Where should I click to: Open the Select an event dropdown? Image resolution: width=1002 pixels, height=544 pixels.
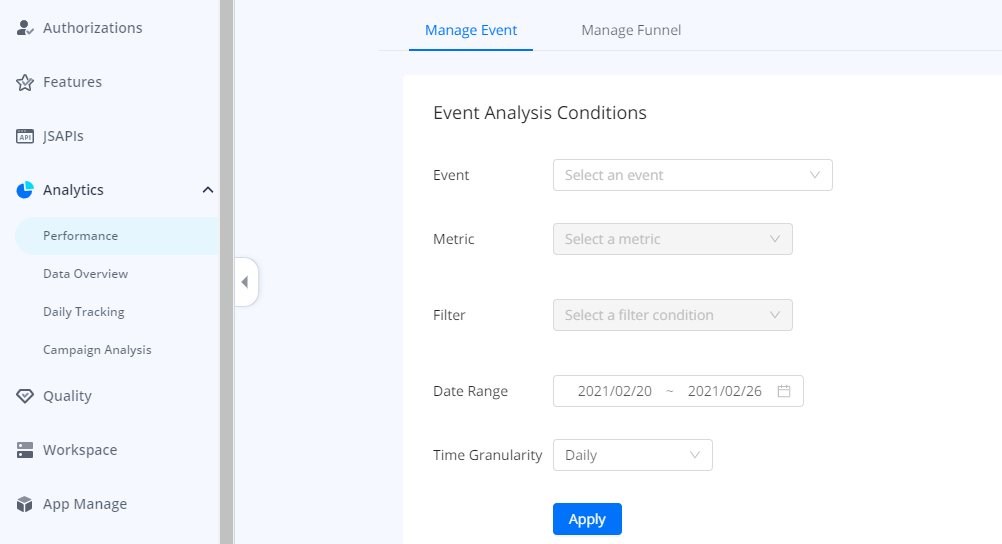pos(692,175)
